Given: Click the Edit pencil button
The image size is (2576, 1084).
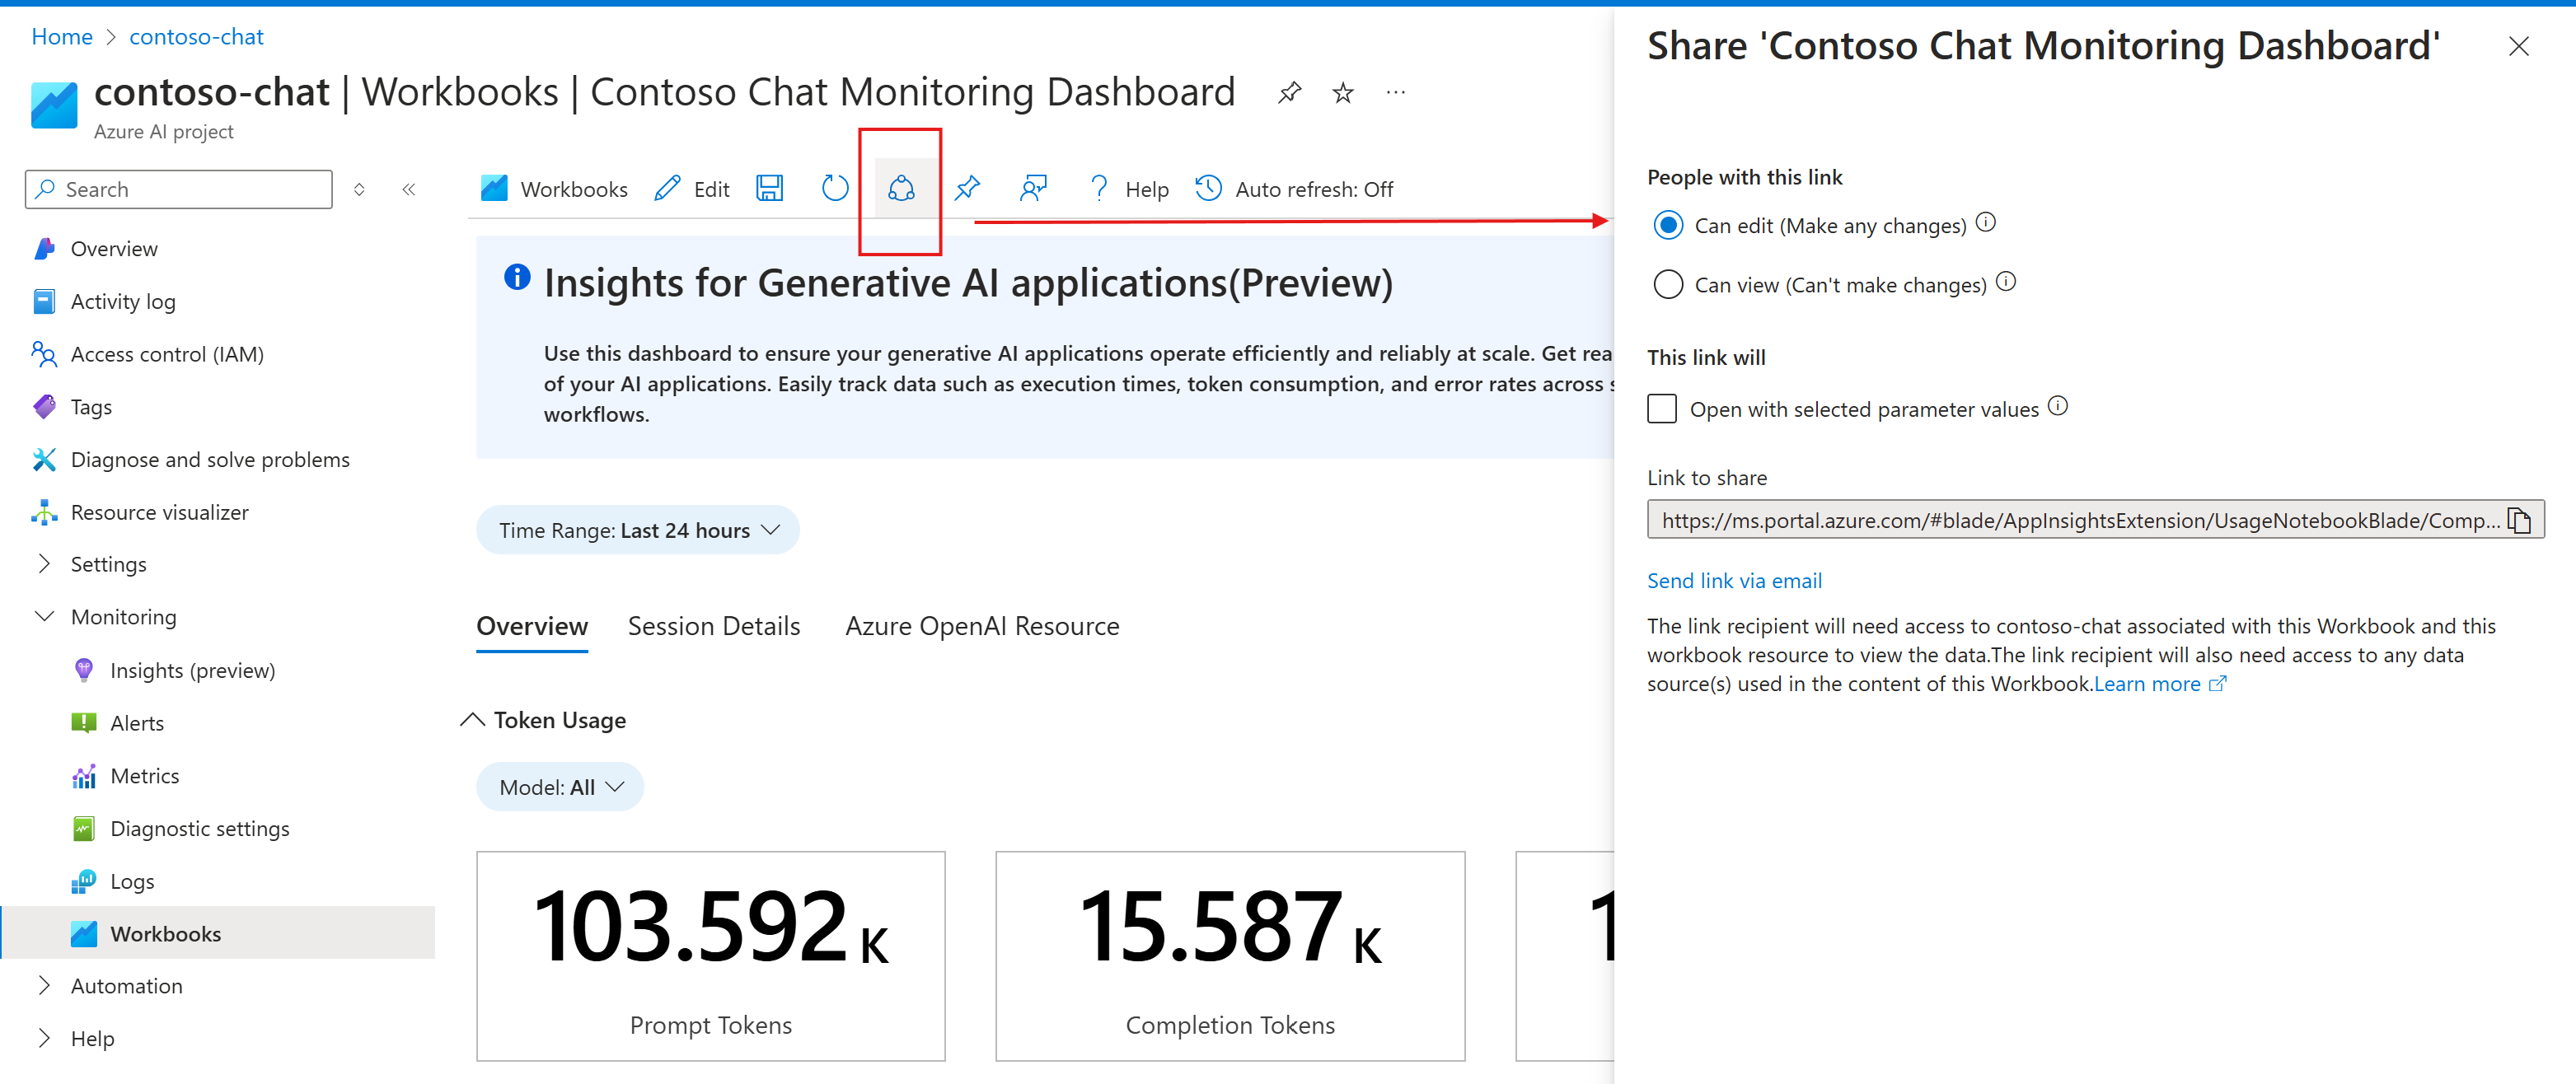Looking at the screenshot, I should tap(692, 188).
